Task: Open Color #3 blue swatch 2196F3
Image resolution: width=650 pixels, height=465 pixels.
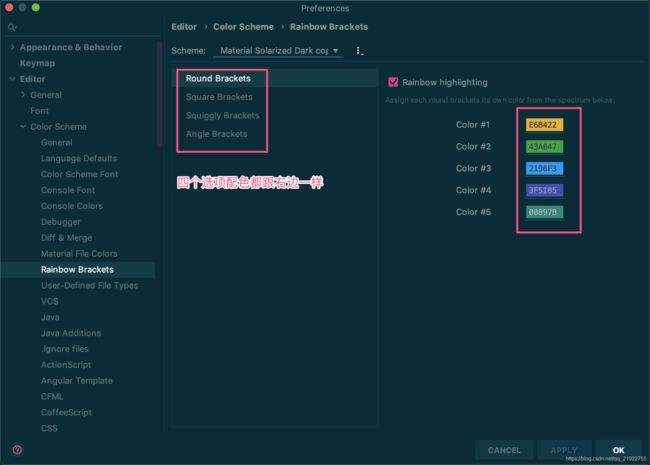Action: tap(544, 168)
